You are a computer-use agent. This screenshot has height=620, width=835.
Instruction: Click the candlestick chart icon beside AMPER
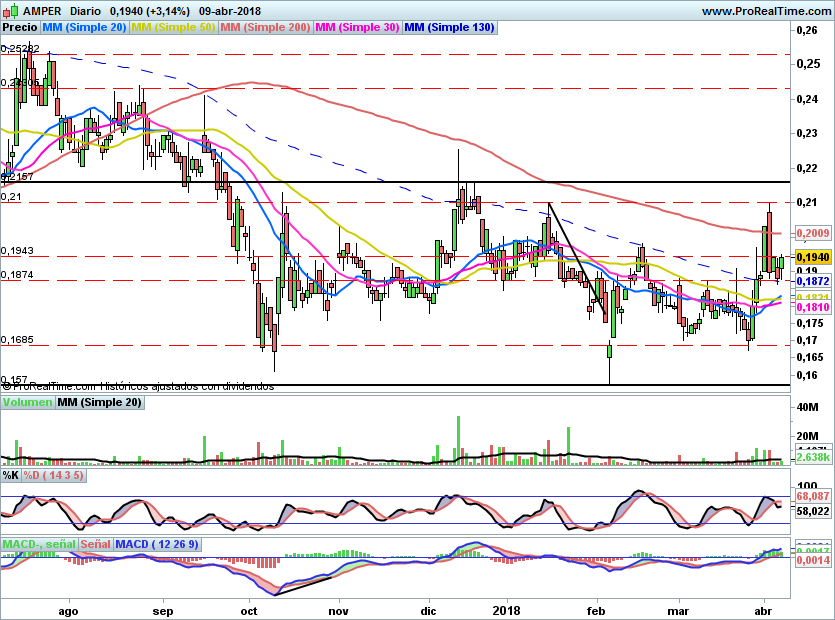coord(10,11)
